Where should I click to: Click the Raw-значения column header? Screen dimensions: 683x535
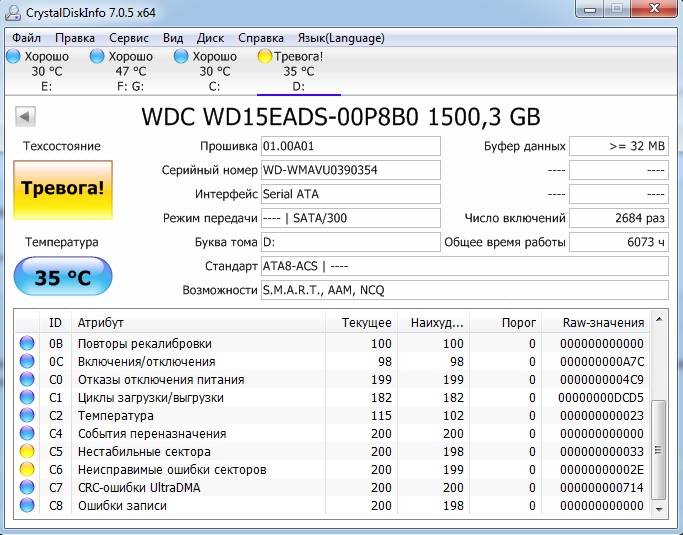pos(595,323)
